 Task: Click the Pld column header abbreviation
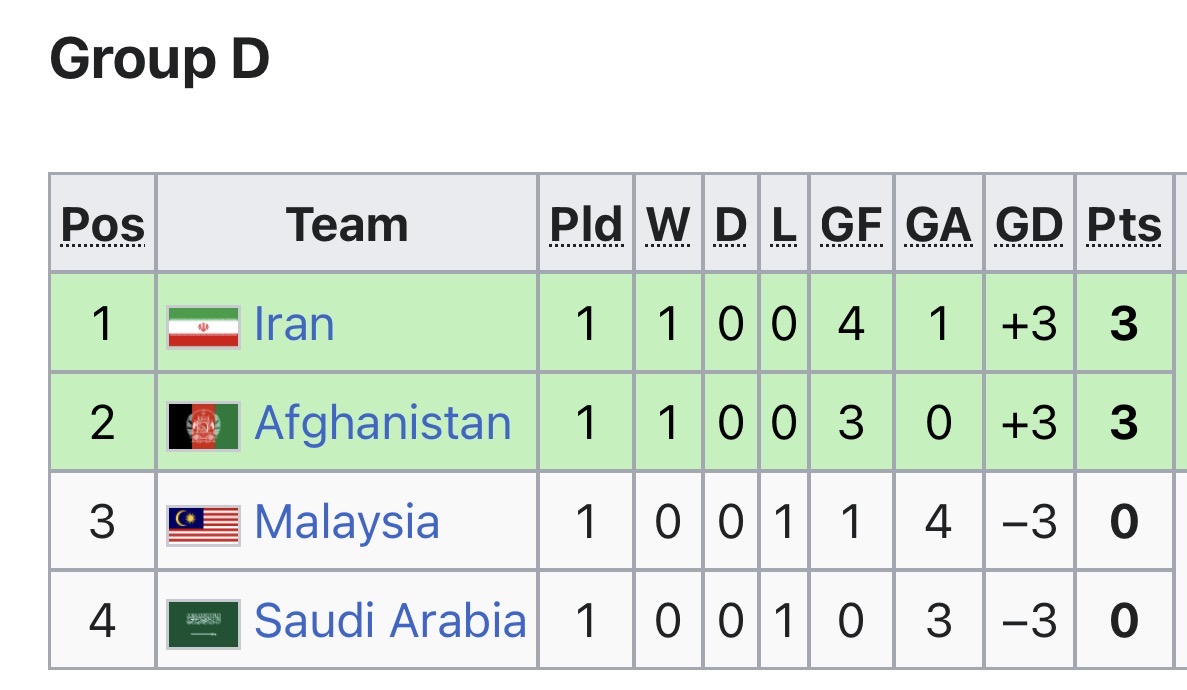point(586,225)
